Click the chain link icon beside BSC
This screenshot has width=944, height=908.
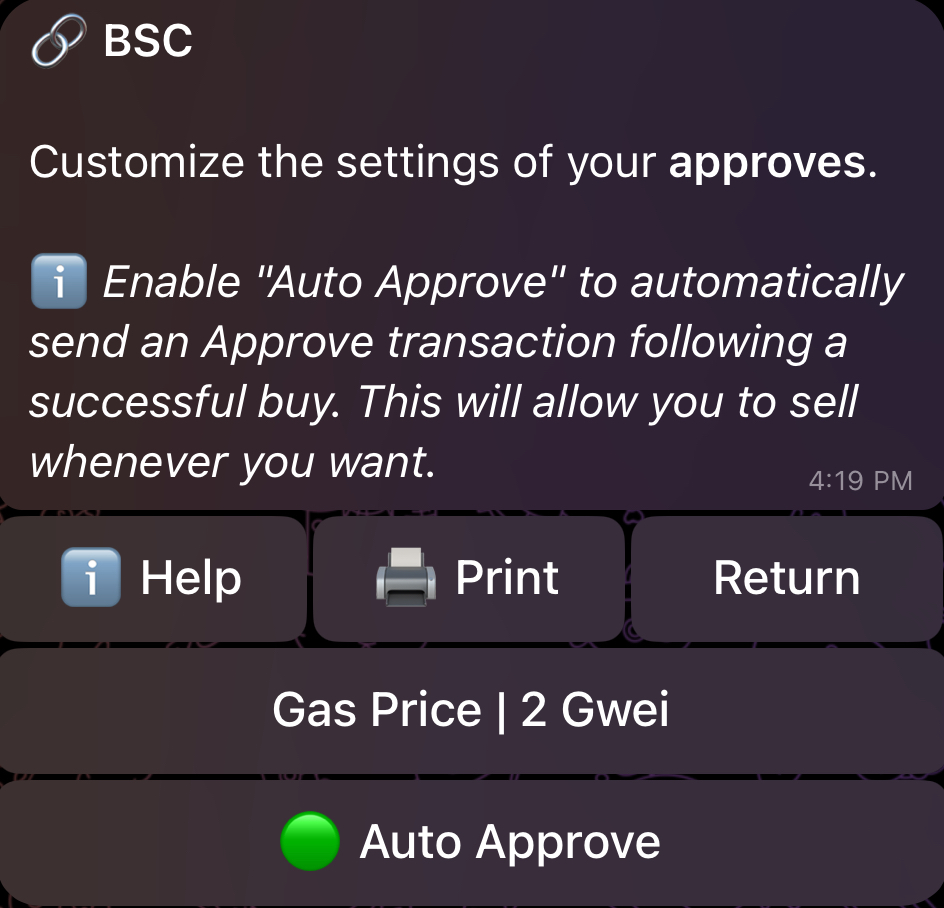(56, 40)
